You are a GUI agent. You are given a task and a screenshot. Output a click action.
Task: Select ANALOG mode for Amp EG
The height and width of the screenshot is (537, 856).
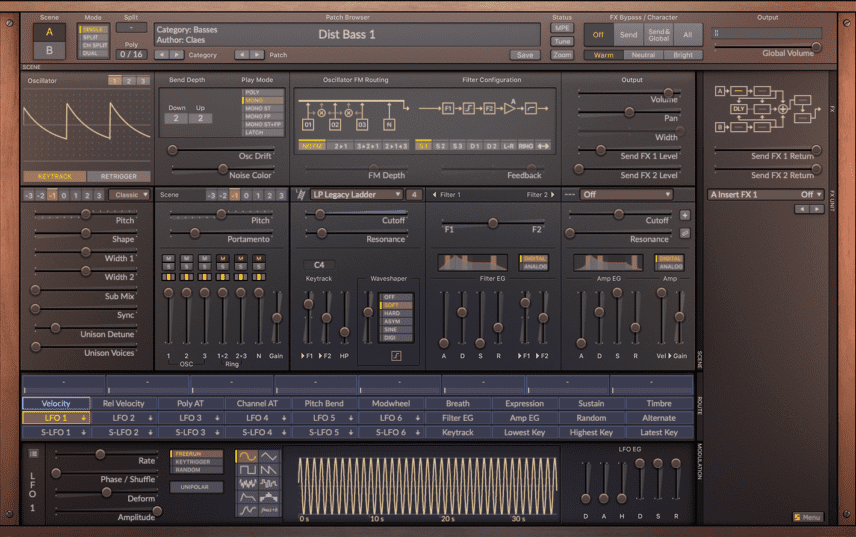[x=670, y=267]
